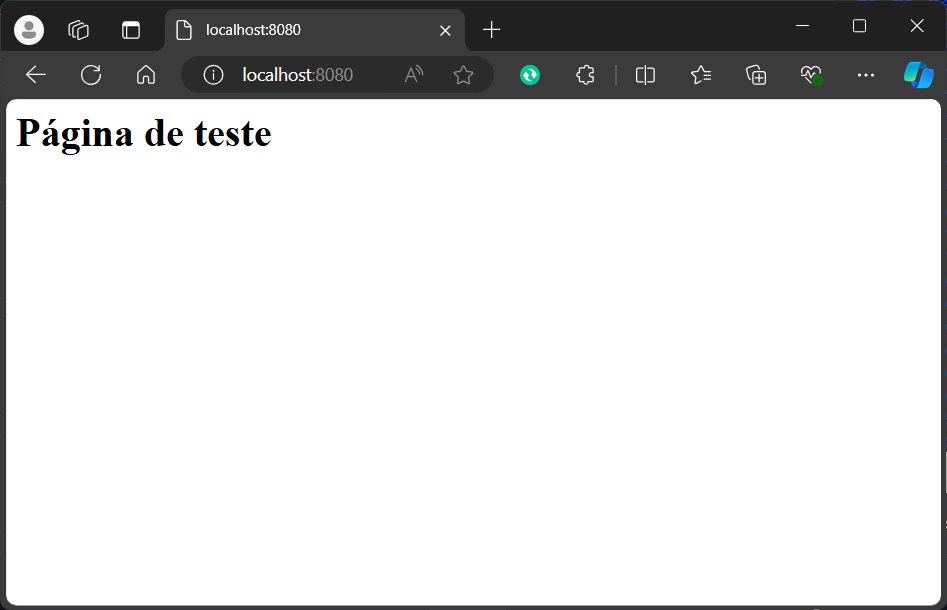Close the localhost:8080 tab

[x=445, y=30]
